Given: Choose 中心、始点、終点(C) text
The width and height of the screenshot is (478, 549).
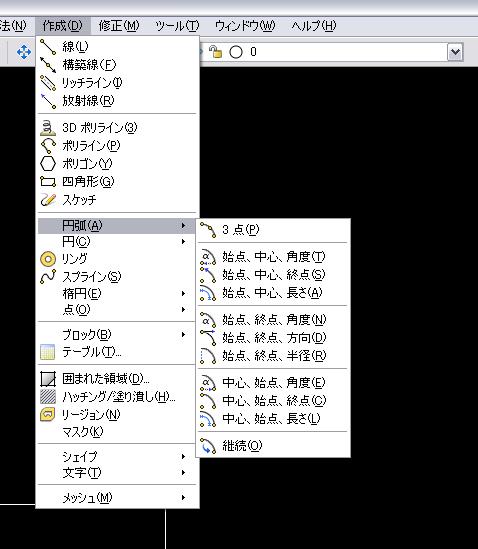Looking at the screenshot, I should (274, 401).
